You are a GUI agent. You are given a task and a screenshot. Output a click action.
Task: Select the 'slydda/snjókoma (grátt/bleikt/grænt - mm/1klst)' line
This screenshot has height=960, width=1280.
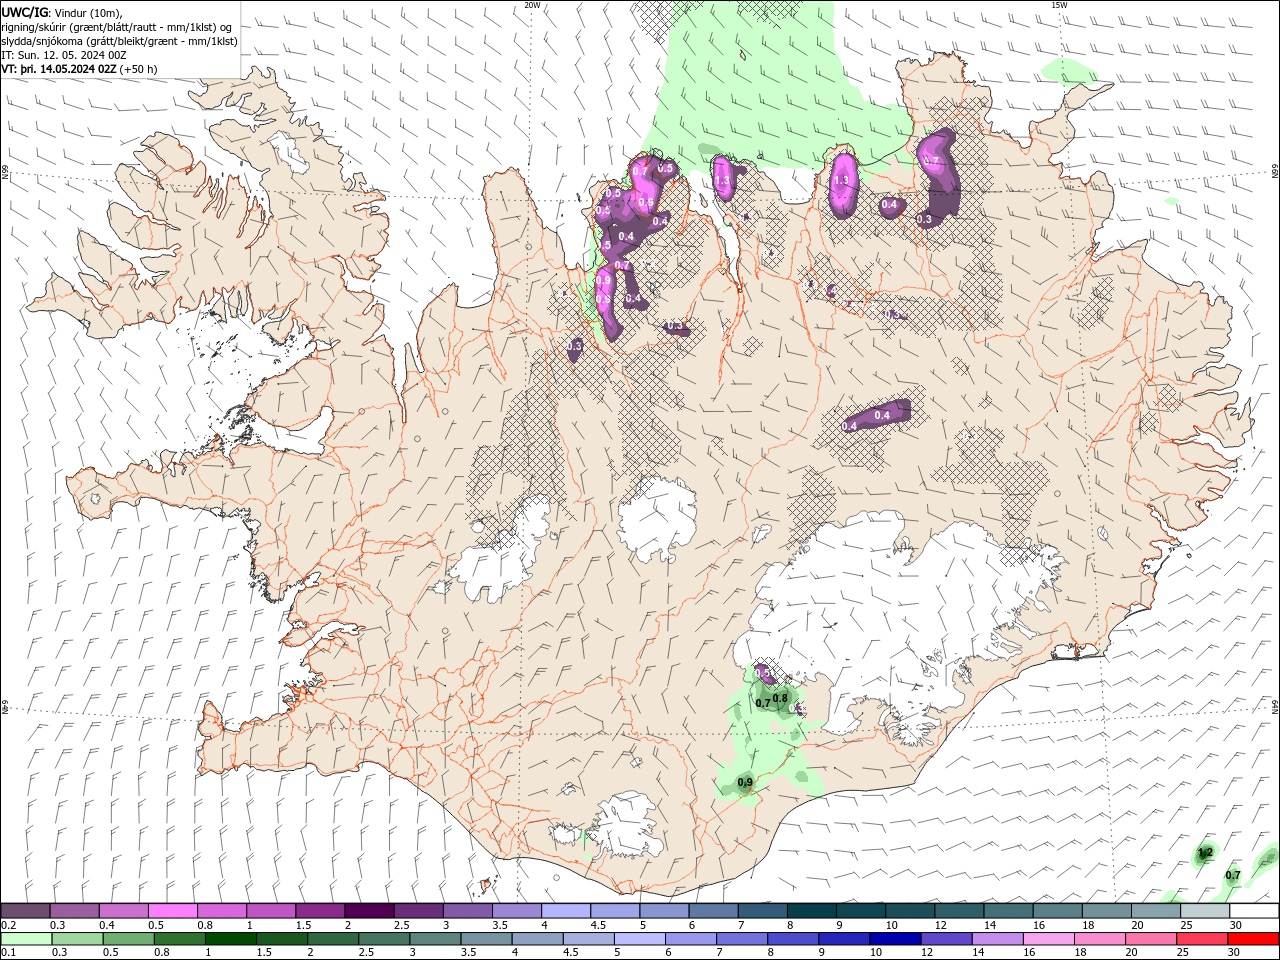pyautogui.click(x=119, y=41)
